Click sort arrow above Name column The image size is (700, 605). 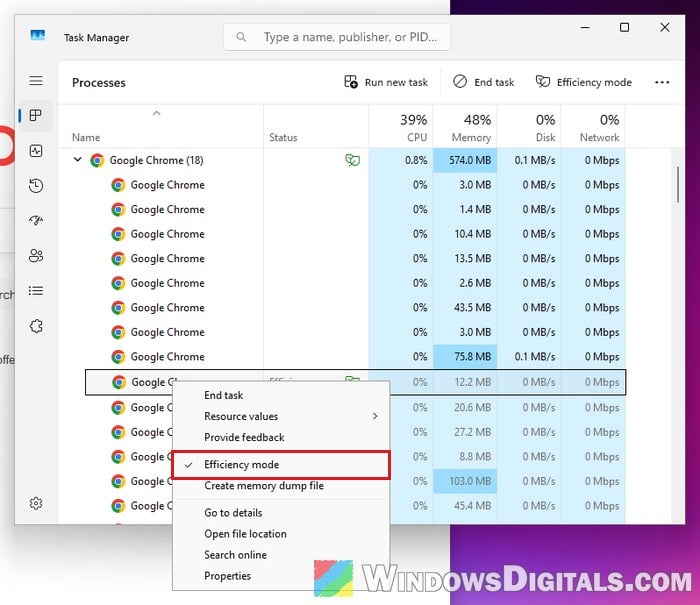coord(156,113)
